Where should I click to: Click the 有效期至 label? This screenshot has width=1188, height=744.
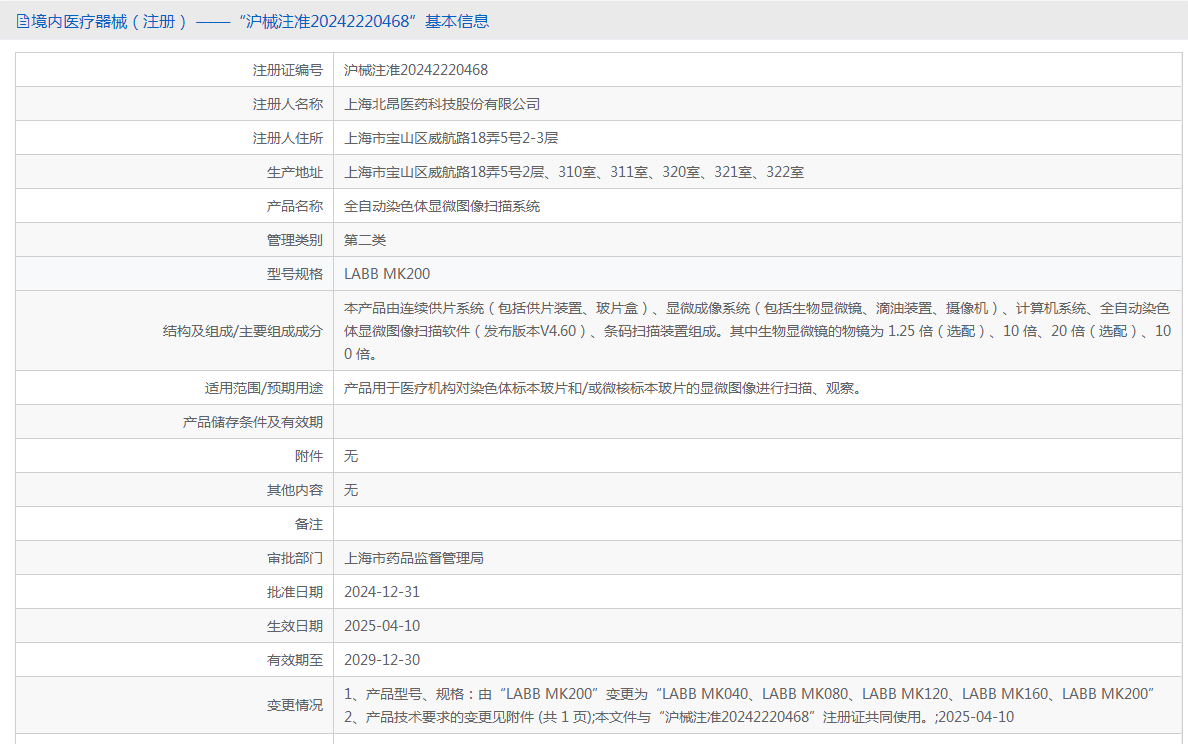click(x=295, y=660)
